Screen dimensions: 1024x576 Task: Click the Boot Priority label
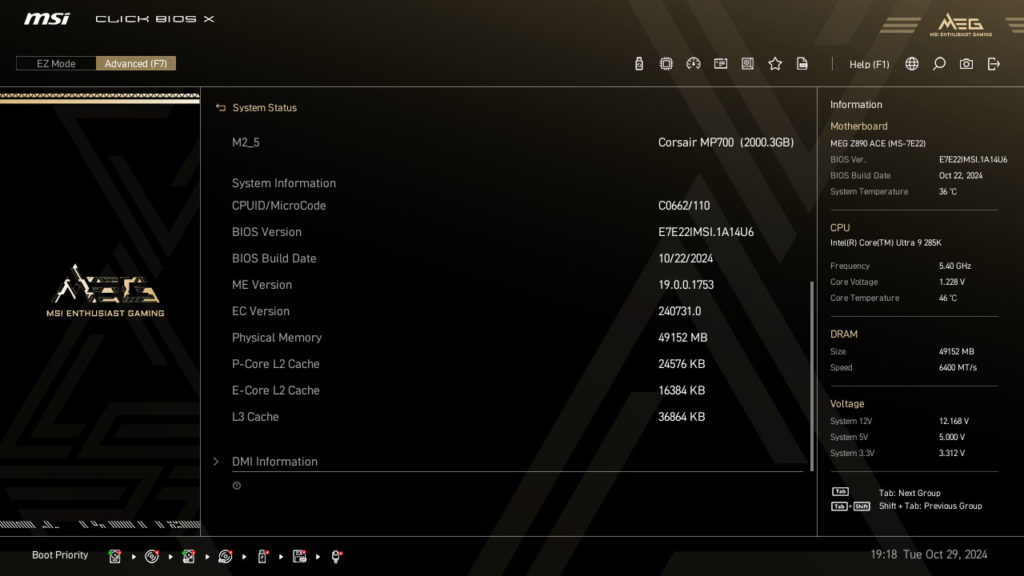pos(60,555)
